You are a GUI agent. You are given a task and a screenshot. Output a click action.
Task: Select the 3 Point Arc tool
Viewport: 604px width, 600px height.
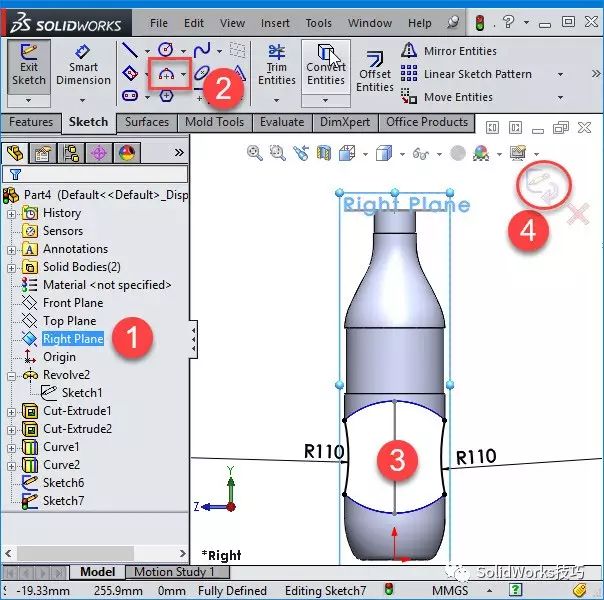click(166, 74)
